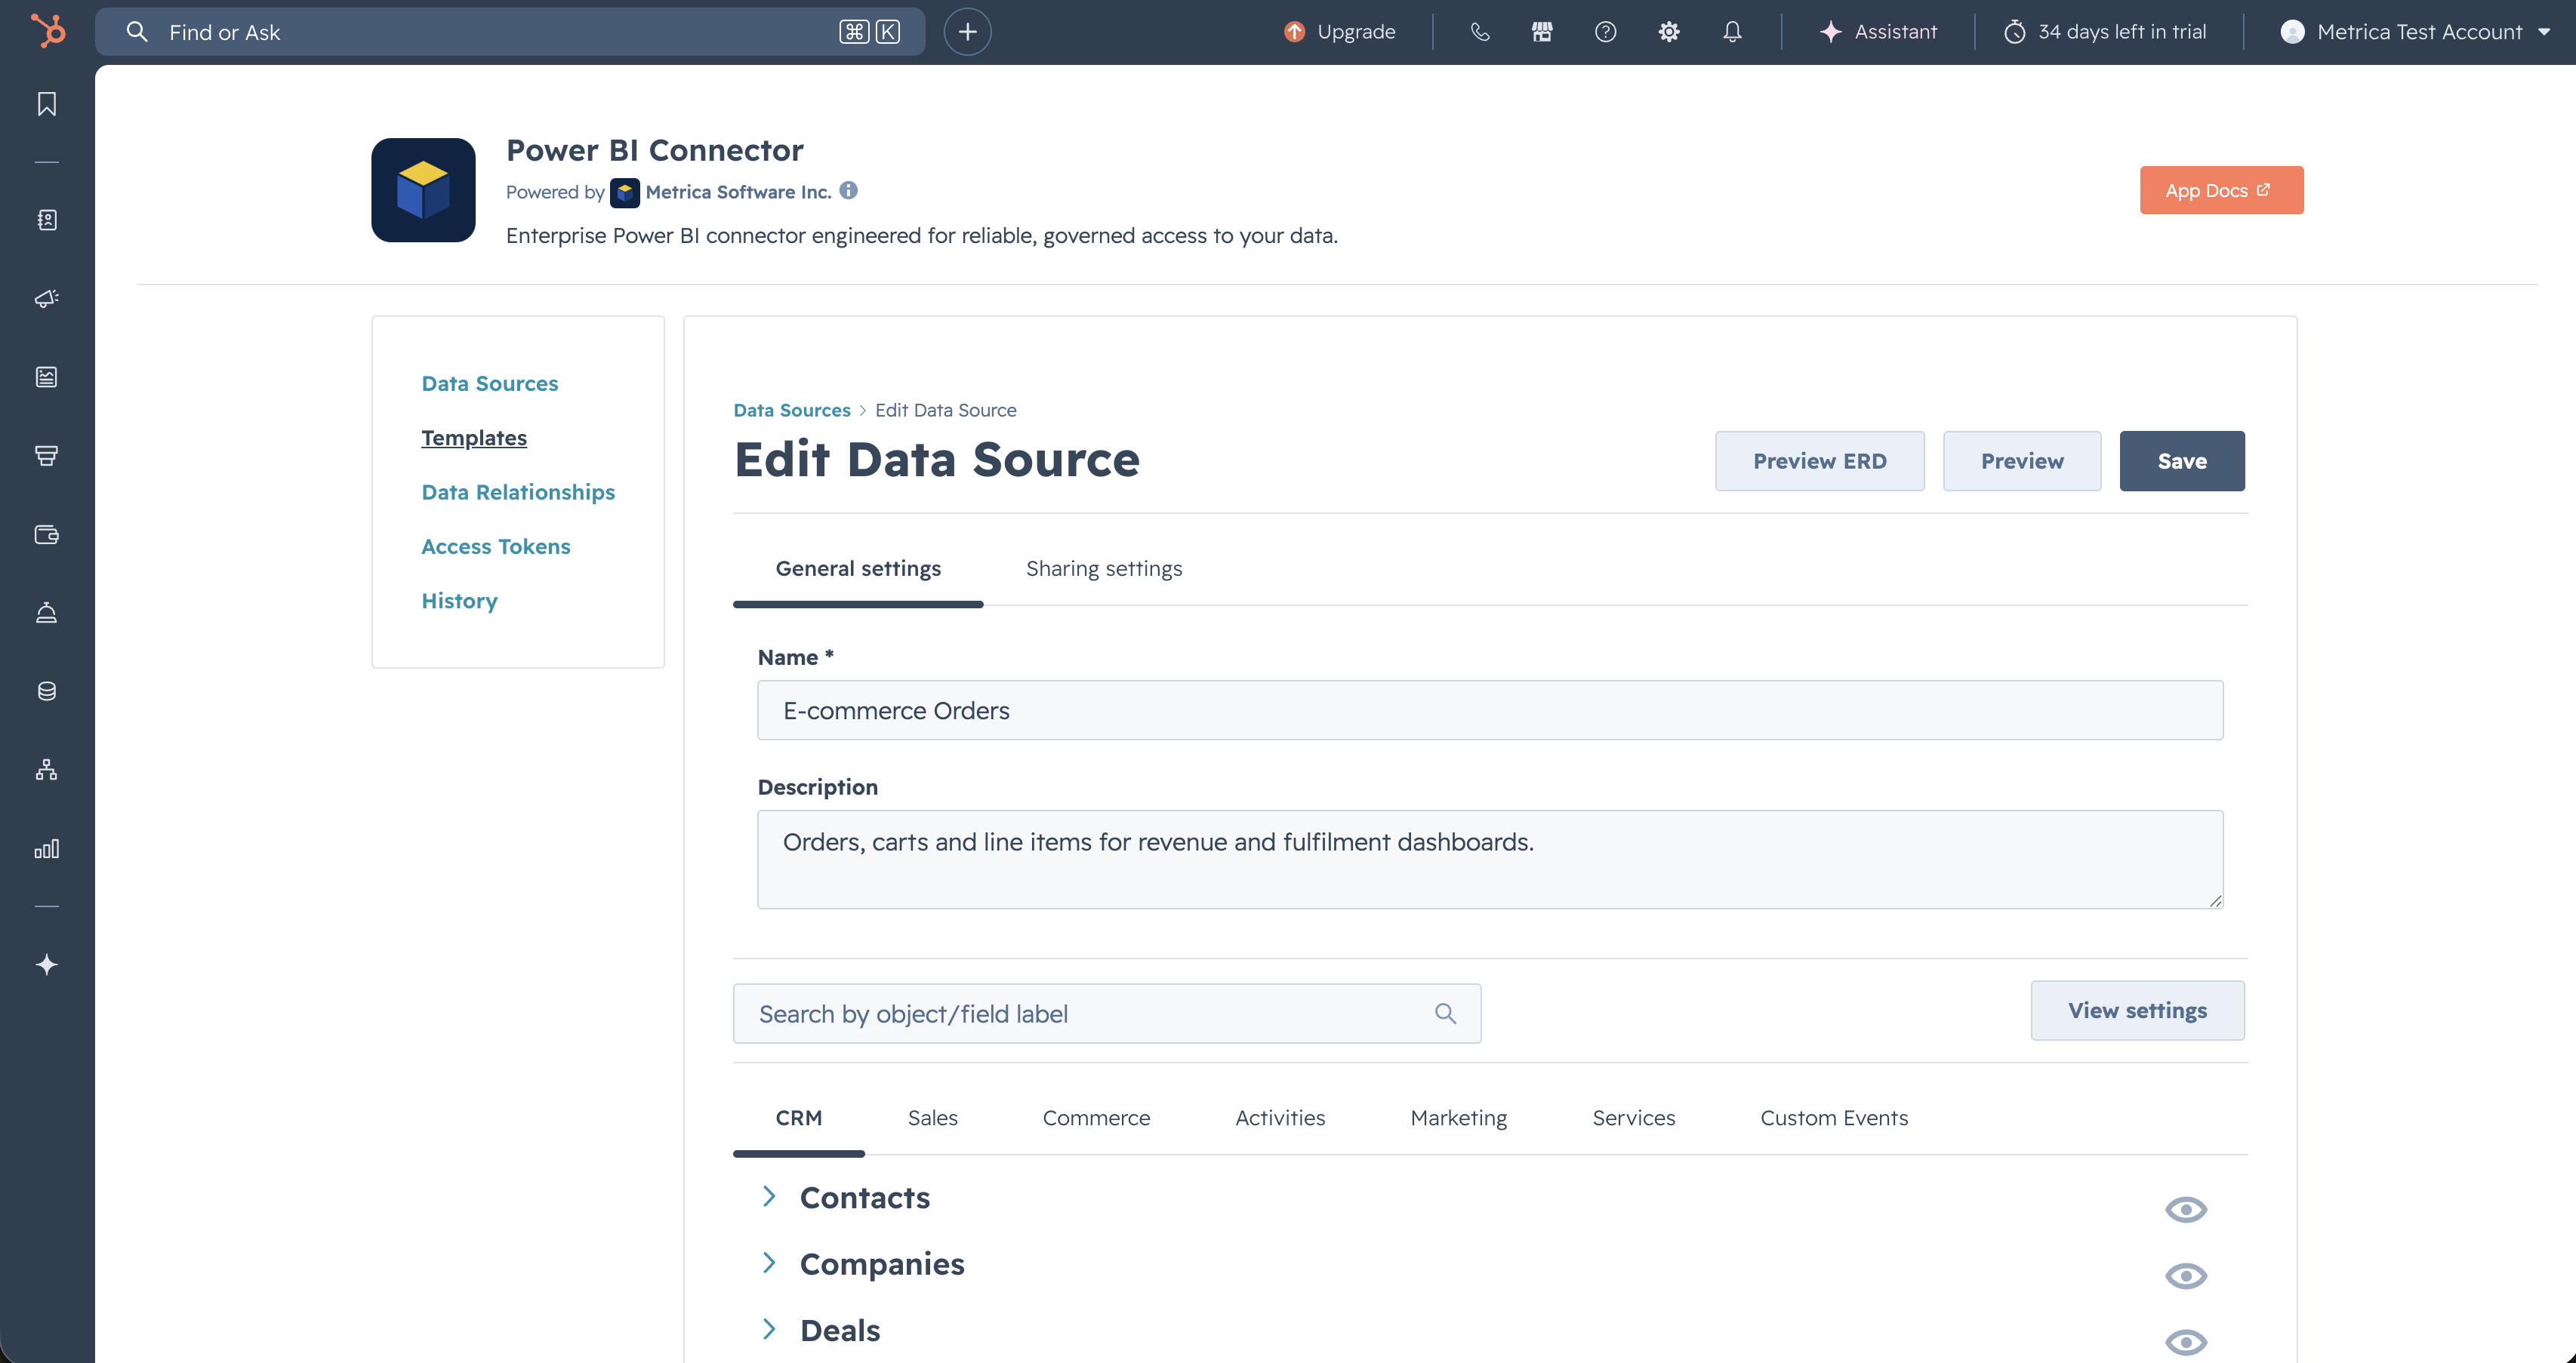The height and width of the screenshot is (1363, 2576).
Task: Open the Commerce wallet sidebar icon
Action: [47, 535]
